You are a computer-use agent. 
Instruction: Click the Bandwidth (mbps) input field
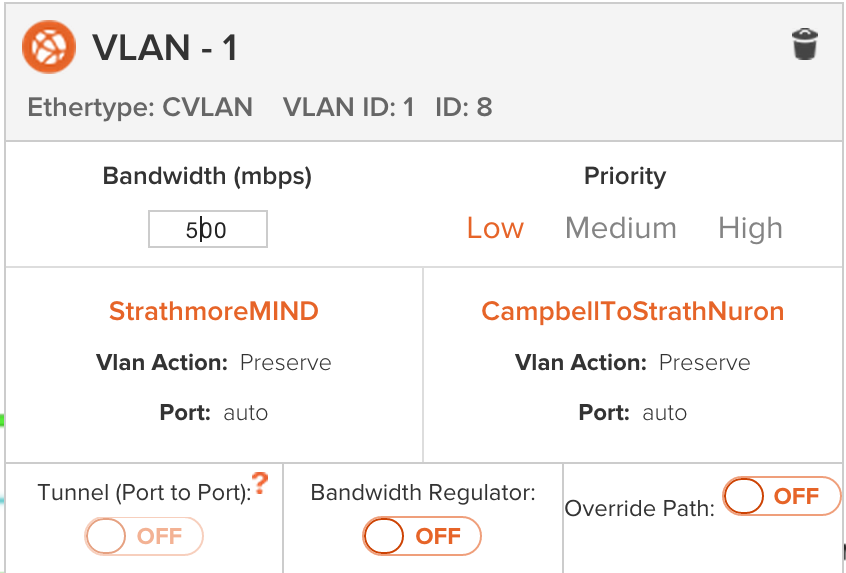coord(207,229)
